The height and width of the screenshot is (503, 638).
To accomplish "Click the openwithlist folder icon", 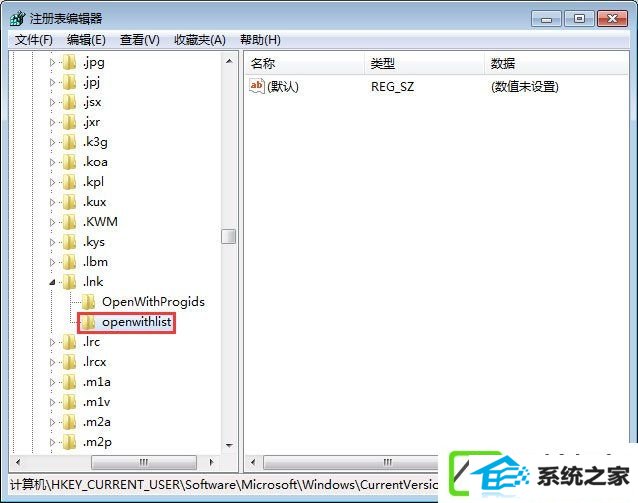I will [88, 322].
